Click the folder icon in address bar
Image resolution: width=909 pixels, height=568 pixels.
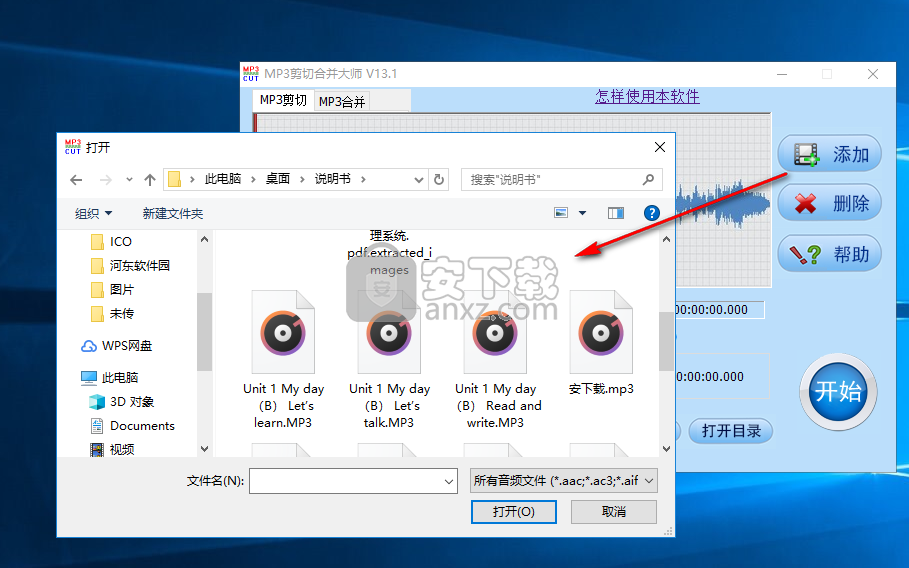[x=174, y=179]
